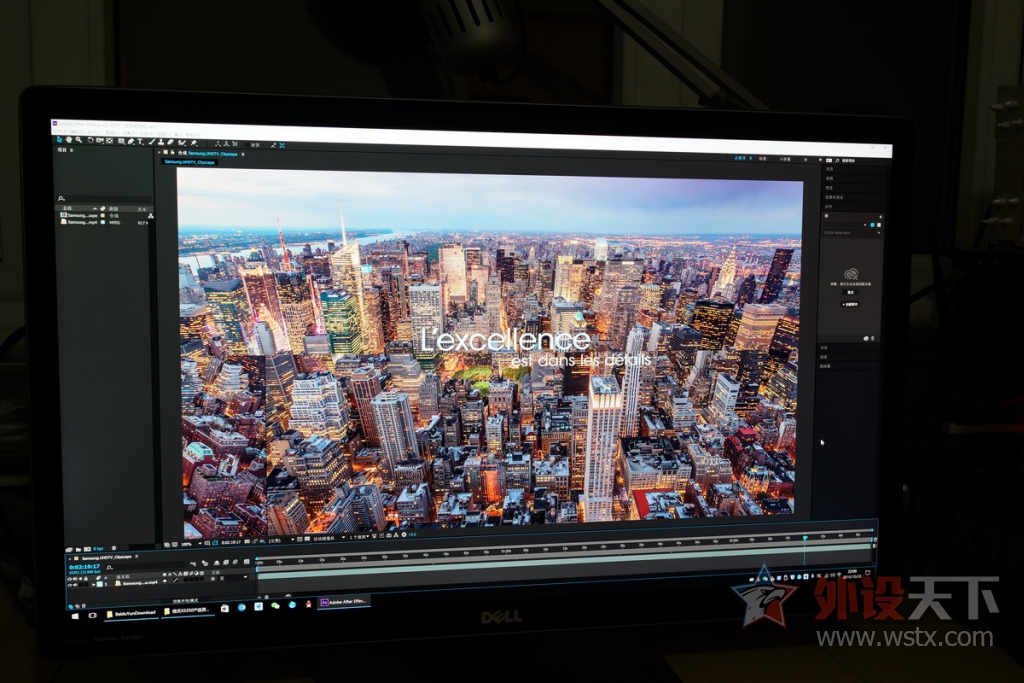Viewport: 1024px width, 683px height.
Task: Select the Rectangle shape tool
Action: [121, 141]
